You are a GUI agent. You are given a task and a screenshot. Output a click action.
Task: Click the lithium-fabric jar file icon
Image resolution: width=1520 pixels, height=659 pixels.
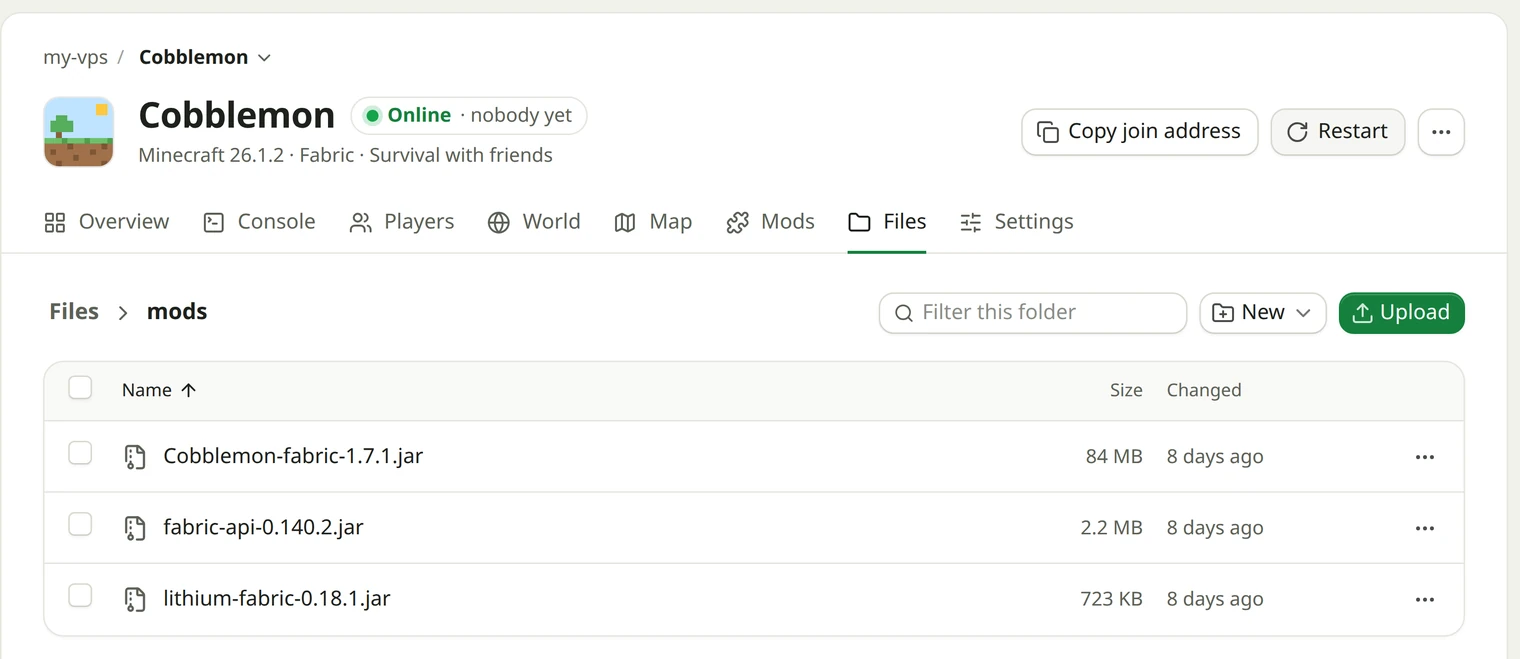coord(135,599)
